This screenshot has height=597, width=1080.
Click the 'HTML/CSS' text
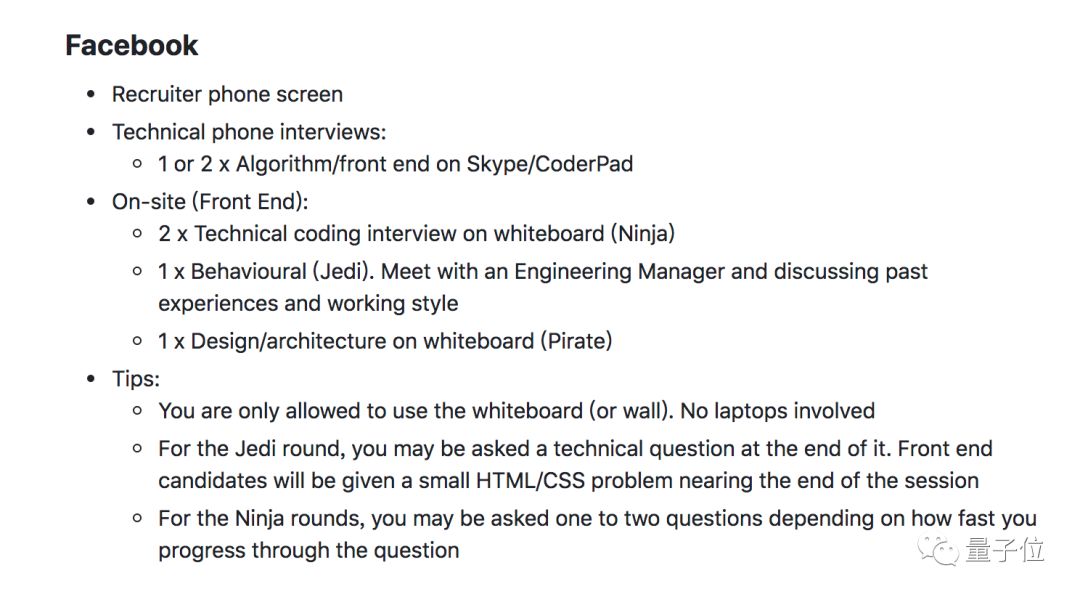click(535, 480)
